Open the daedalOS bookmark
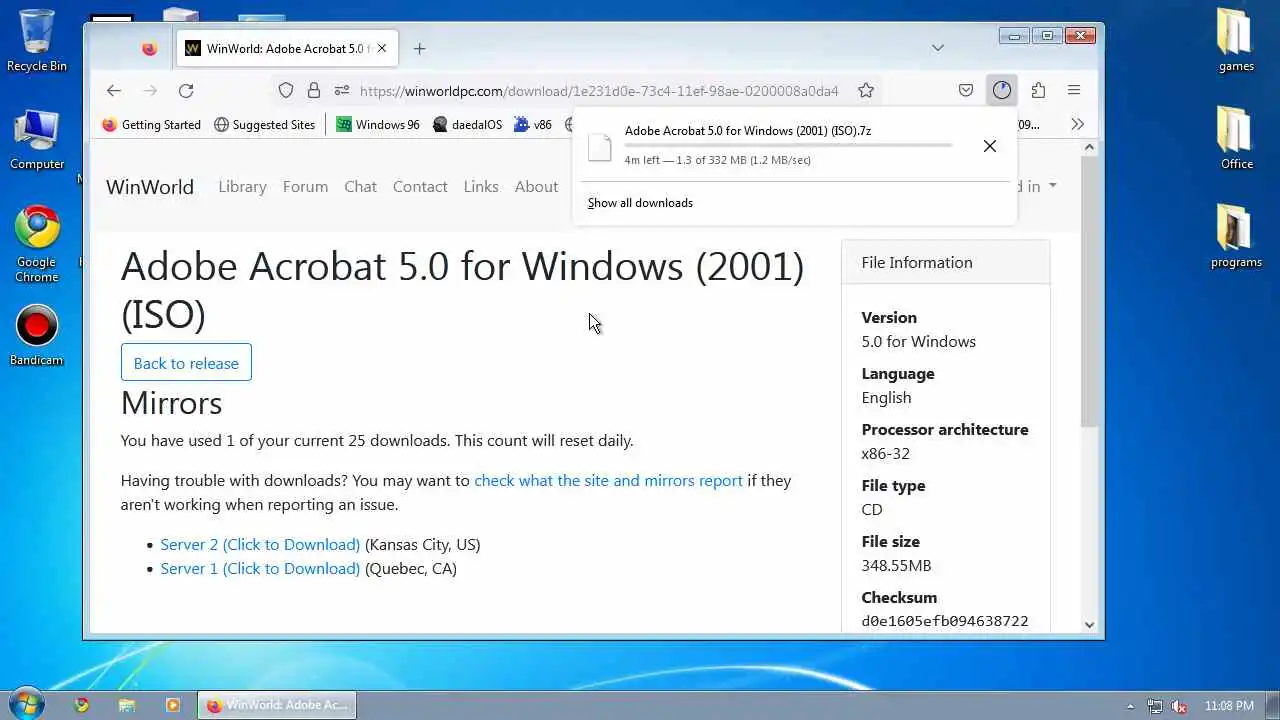The width and height of the screenshot is (1280, 720). tap(467, 125)
